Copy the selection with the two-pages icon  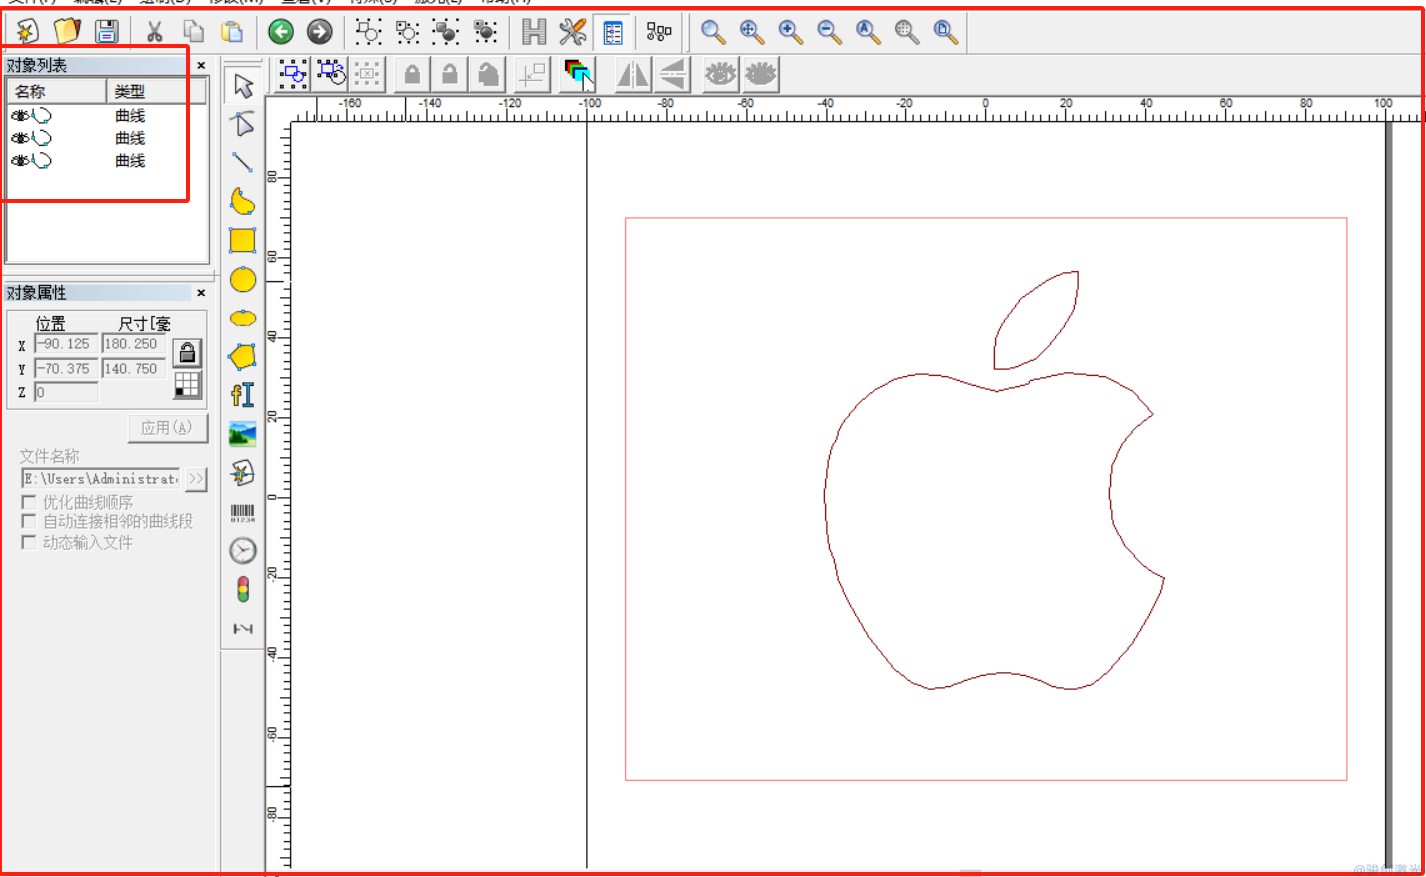[x=193, y=32]
